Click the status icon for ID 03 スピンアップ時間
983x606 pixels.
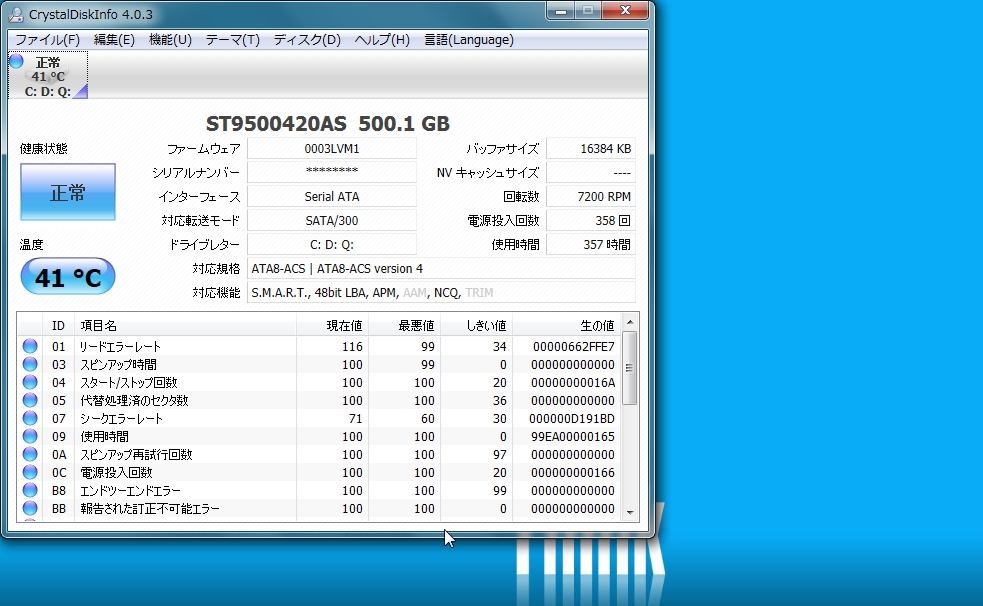[x=29, y=364]
